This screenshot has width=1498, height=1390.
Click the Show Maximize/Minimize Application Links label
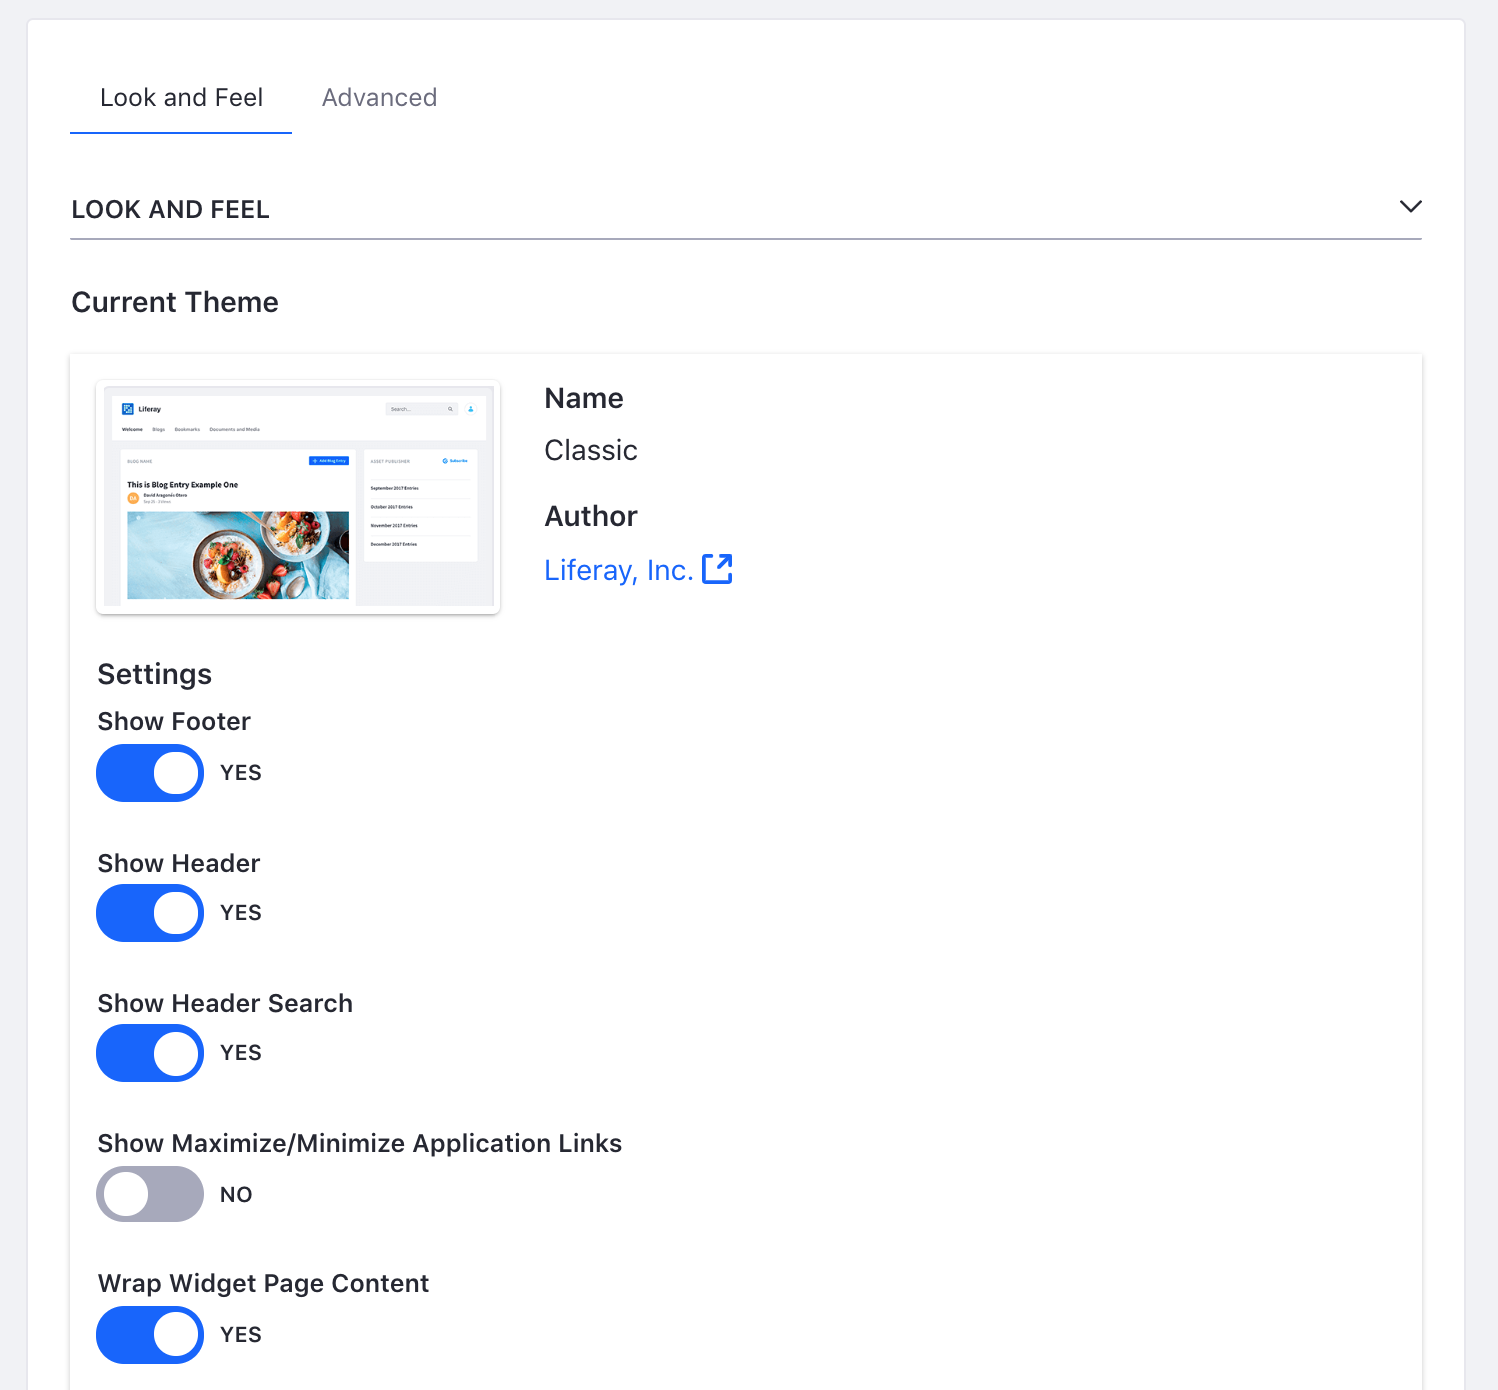(360, 1144)
